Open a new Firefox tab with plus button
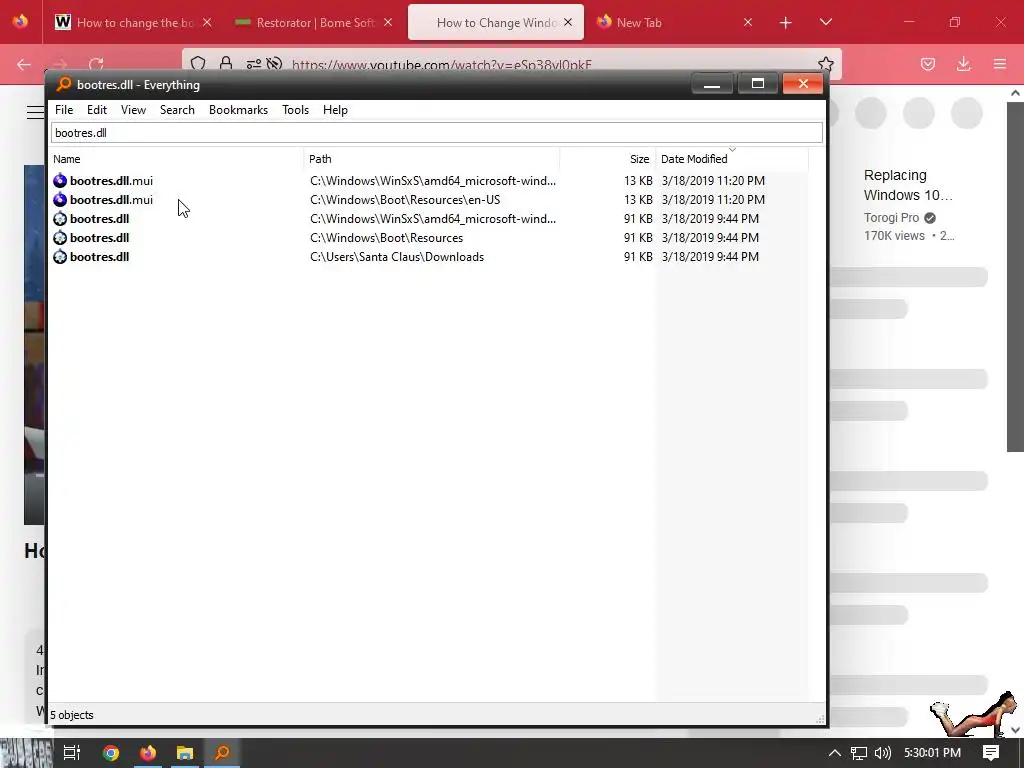 786,23
